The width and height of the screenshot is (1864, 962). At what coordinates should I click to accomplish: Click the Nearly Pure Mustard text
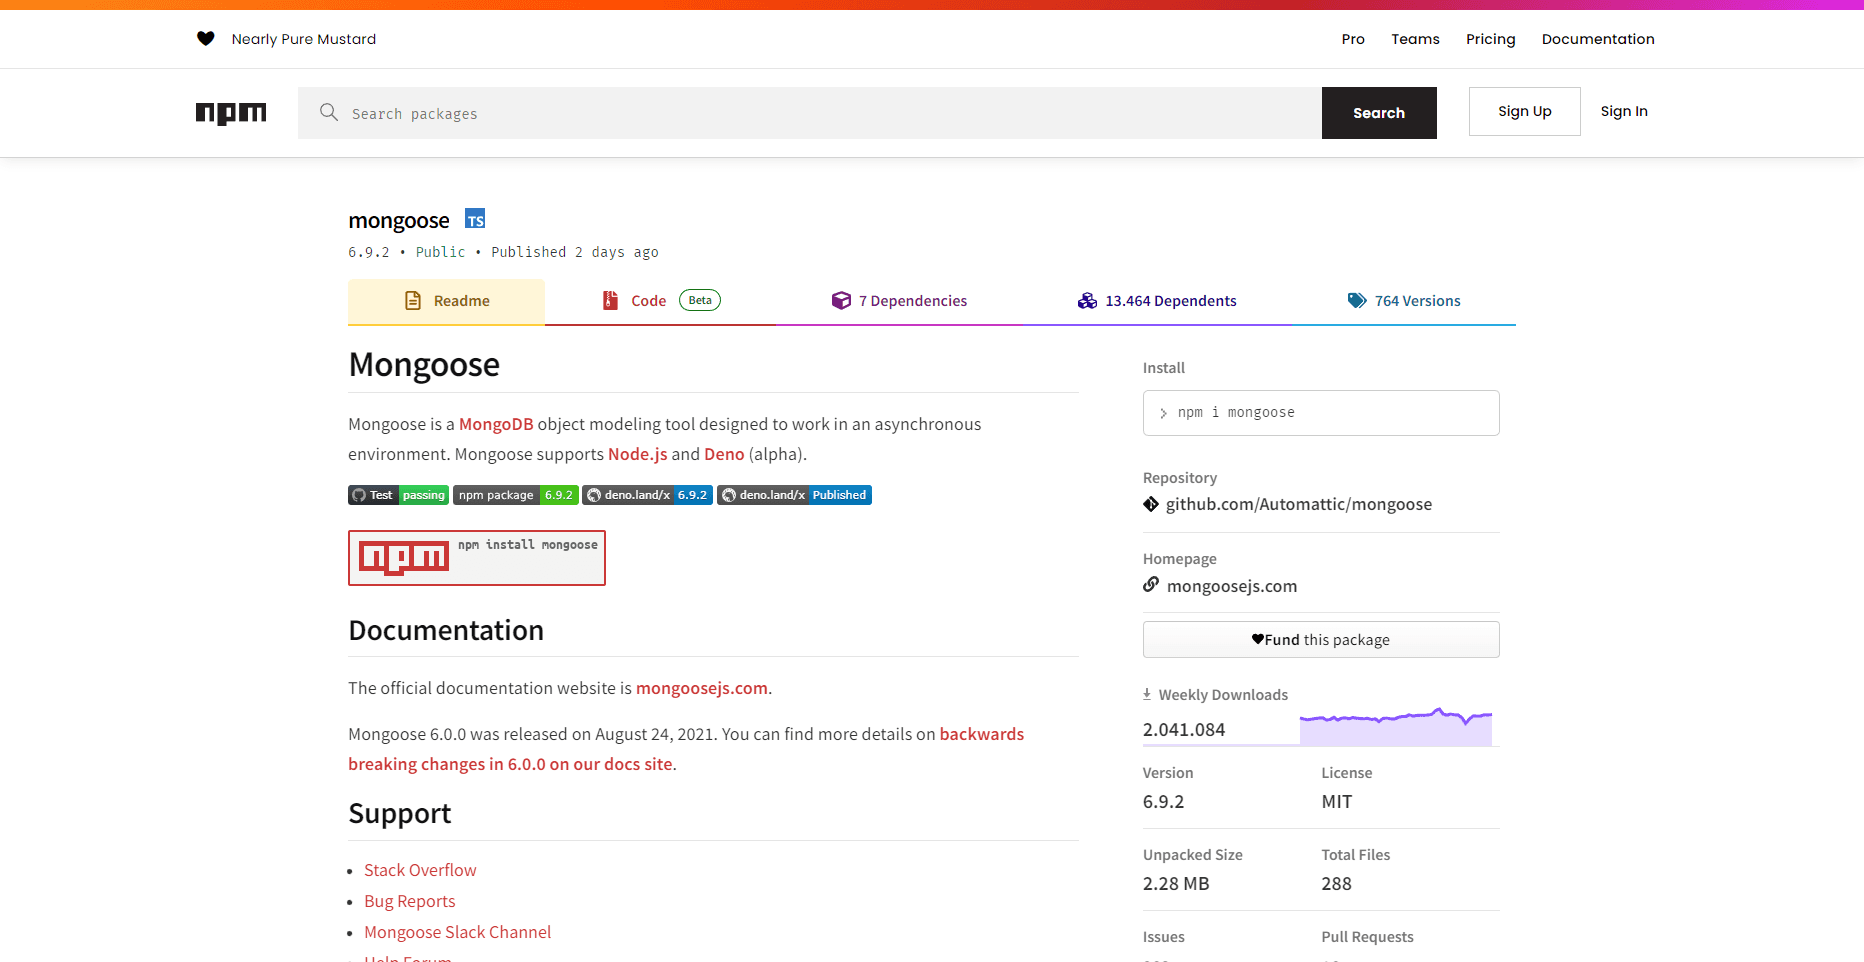304,39
